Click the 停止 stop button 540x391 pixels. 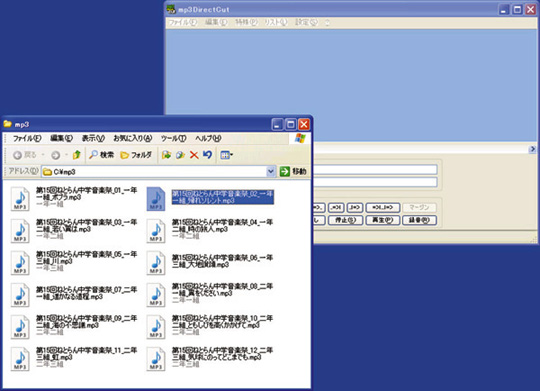[x=345, y=220]
